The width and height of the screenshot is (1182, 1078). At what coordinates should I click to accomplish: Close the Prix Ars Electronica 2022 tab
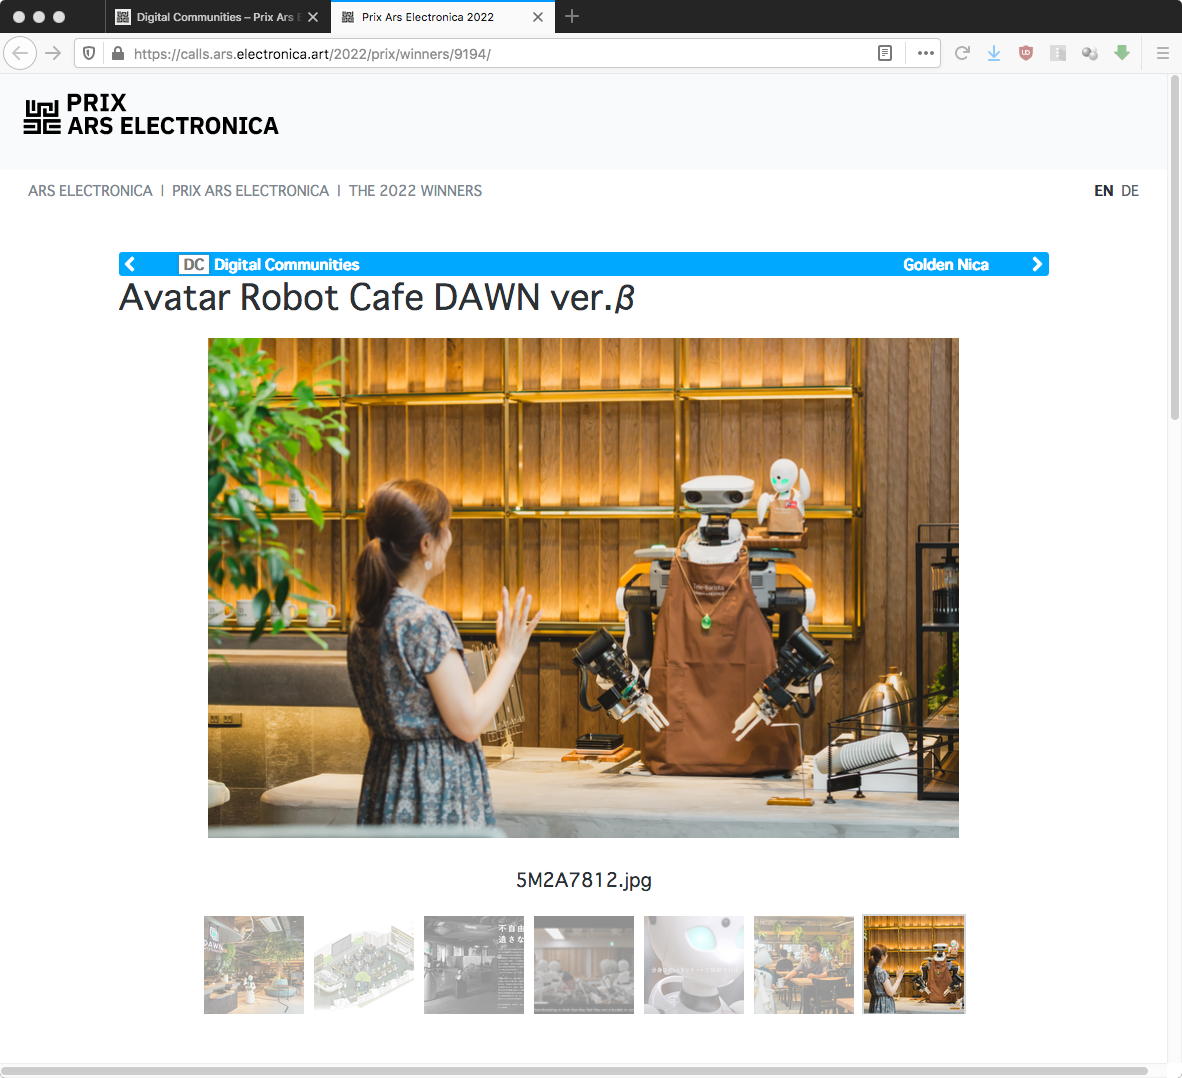tap(537, 17)
